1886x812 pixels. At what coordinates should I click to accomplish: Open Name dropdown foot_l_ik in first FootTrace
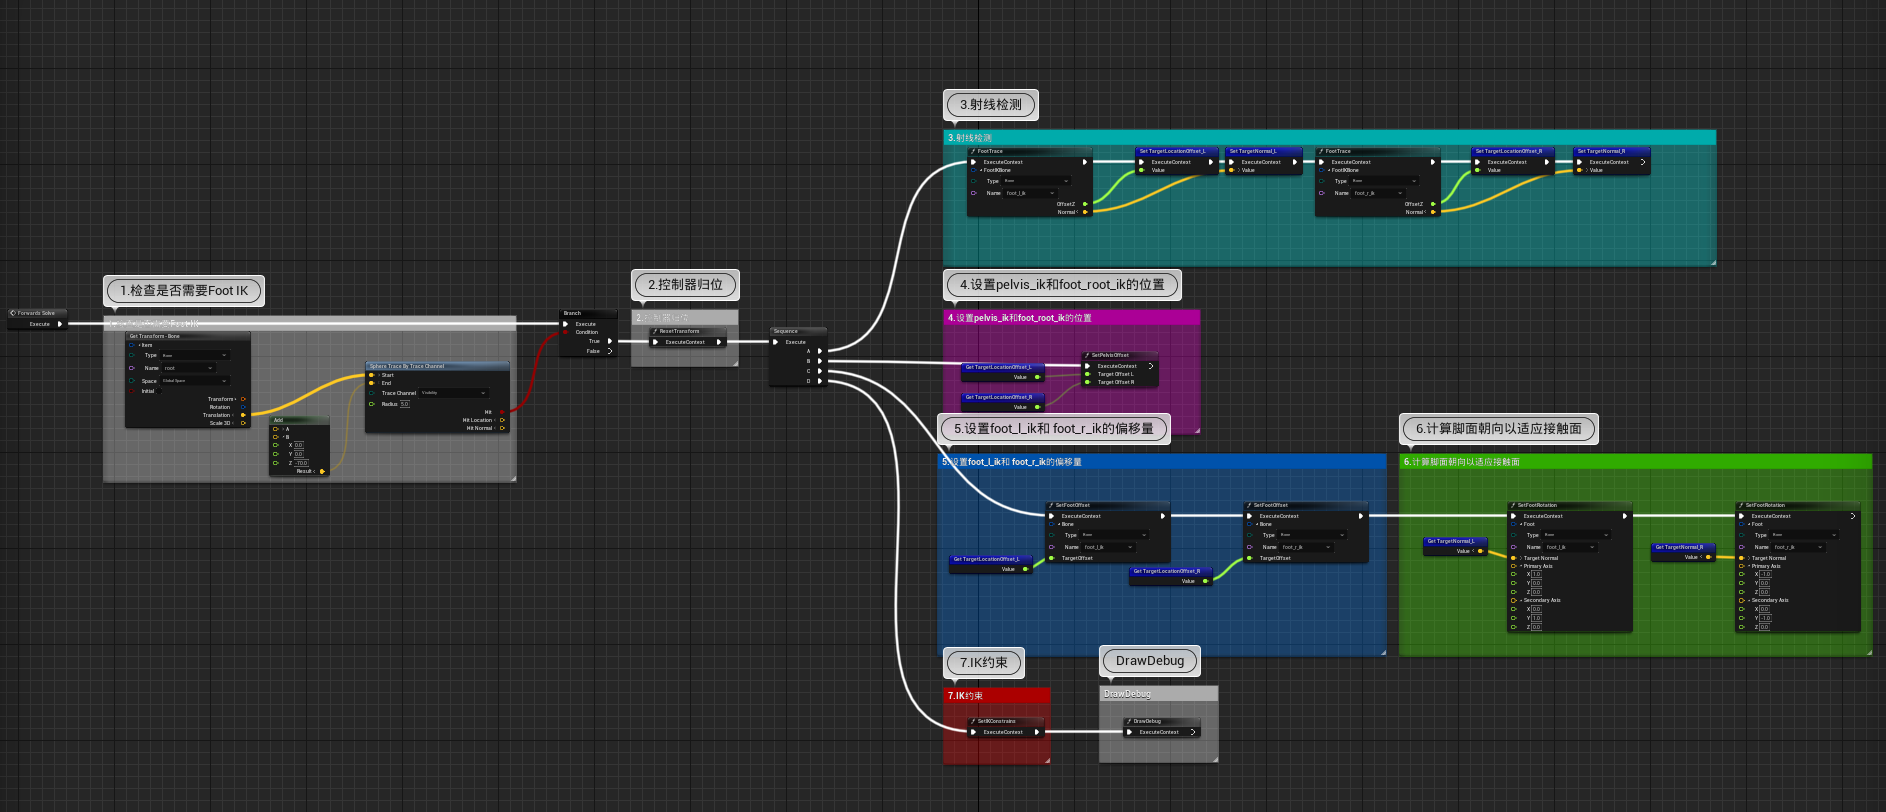pyautogui.click(x=1030, y=193)
